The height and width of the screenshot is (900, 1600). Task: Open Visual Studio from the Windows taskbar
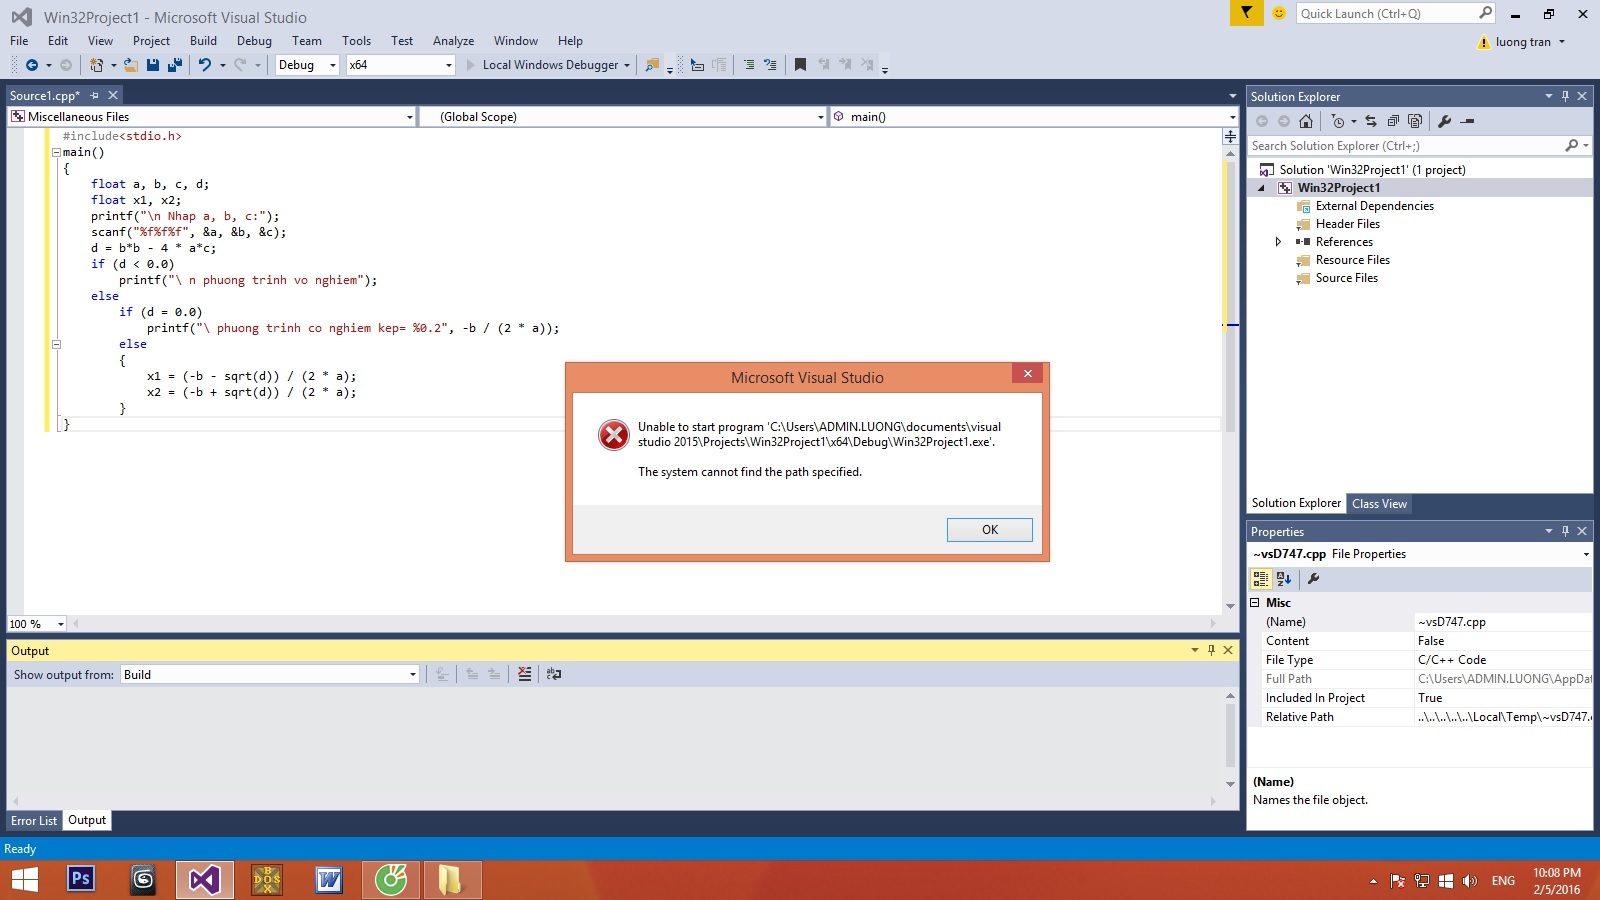coord(205,880)
